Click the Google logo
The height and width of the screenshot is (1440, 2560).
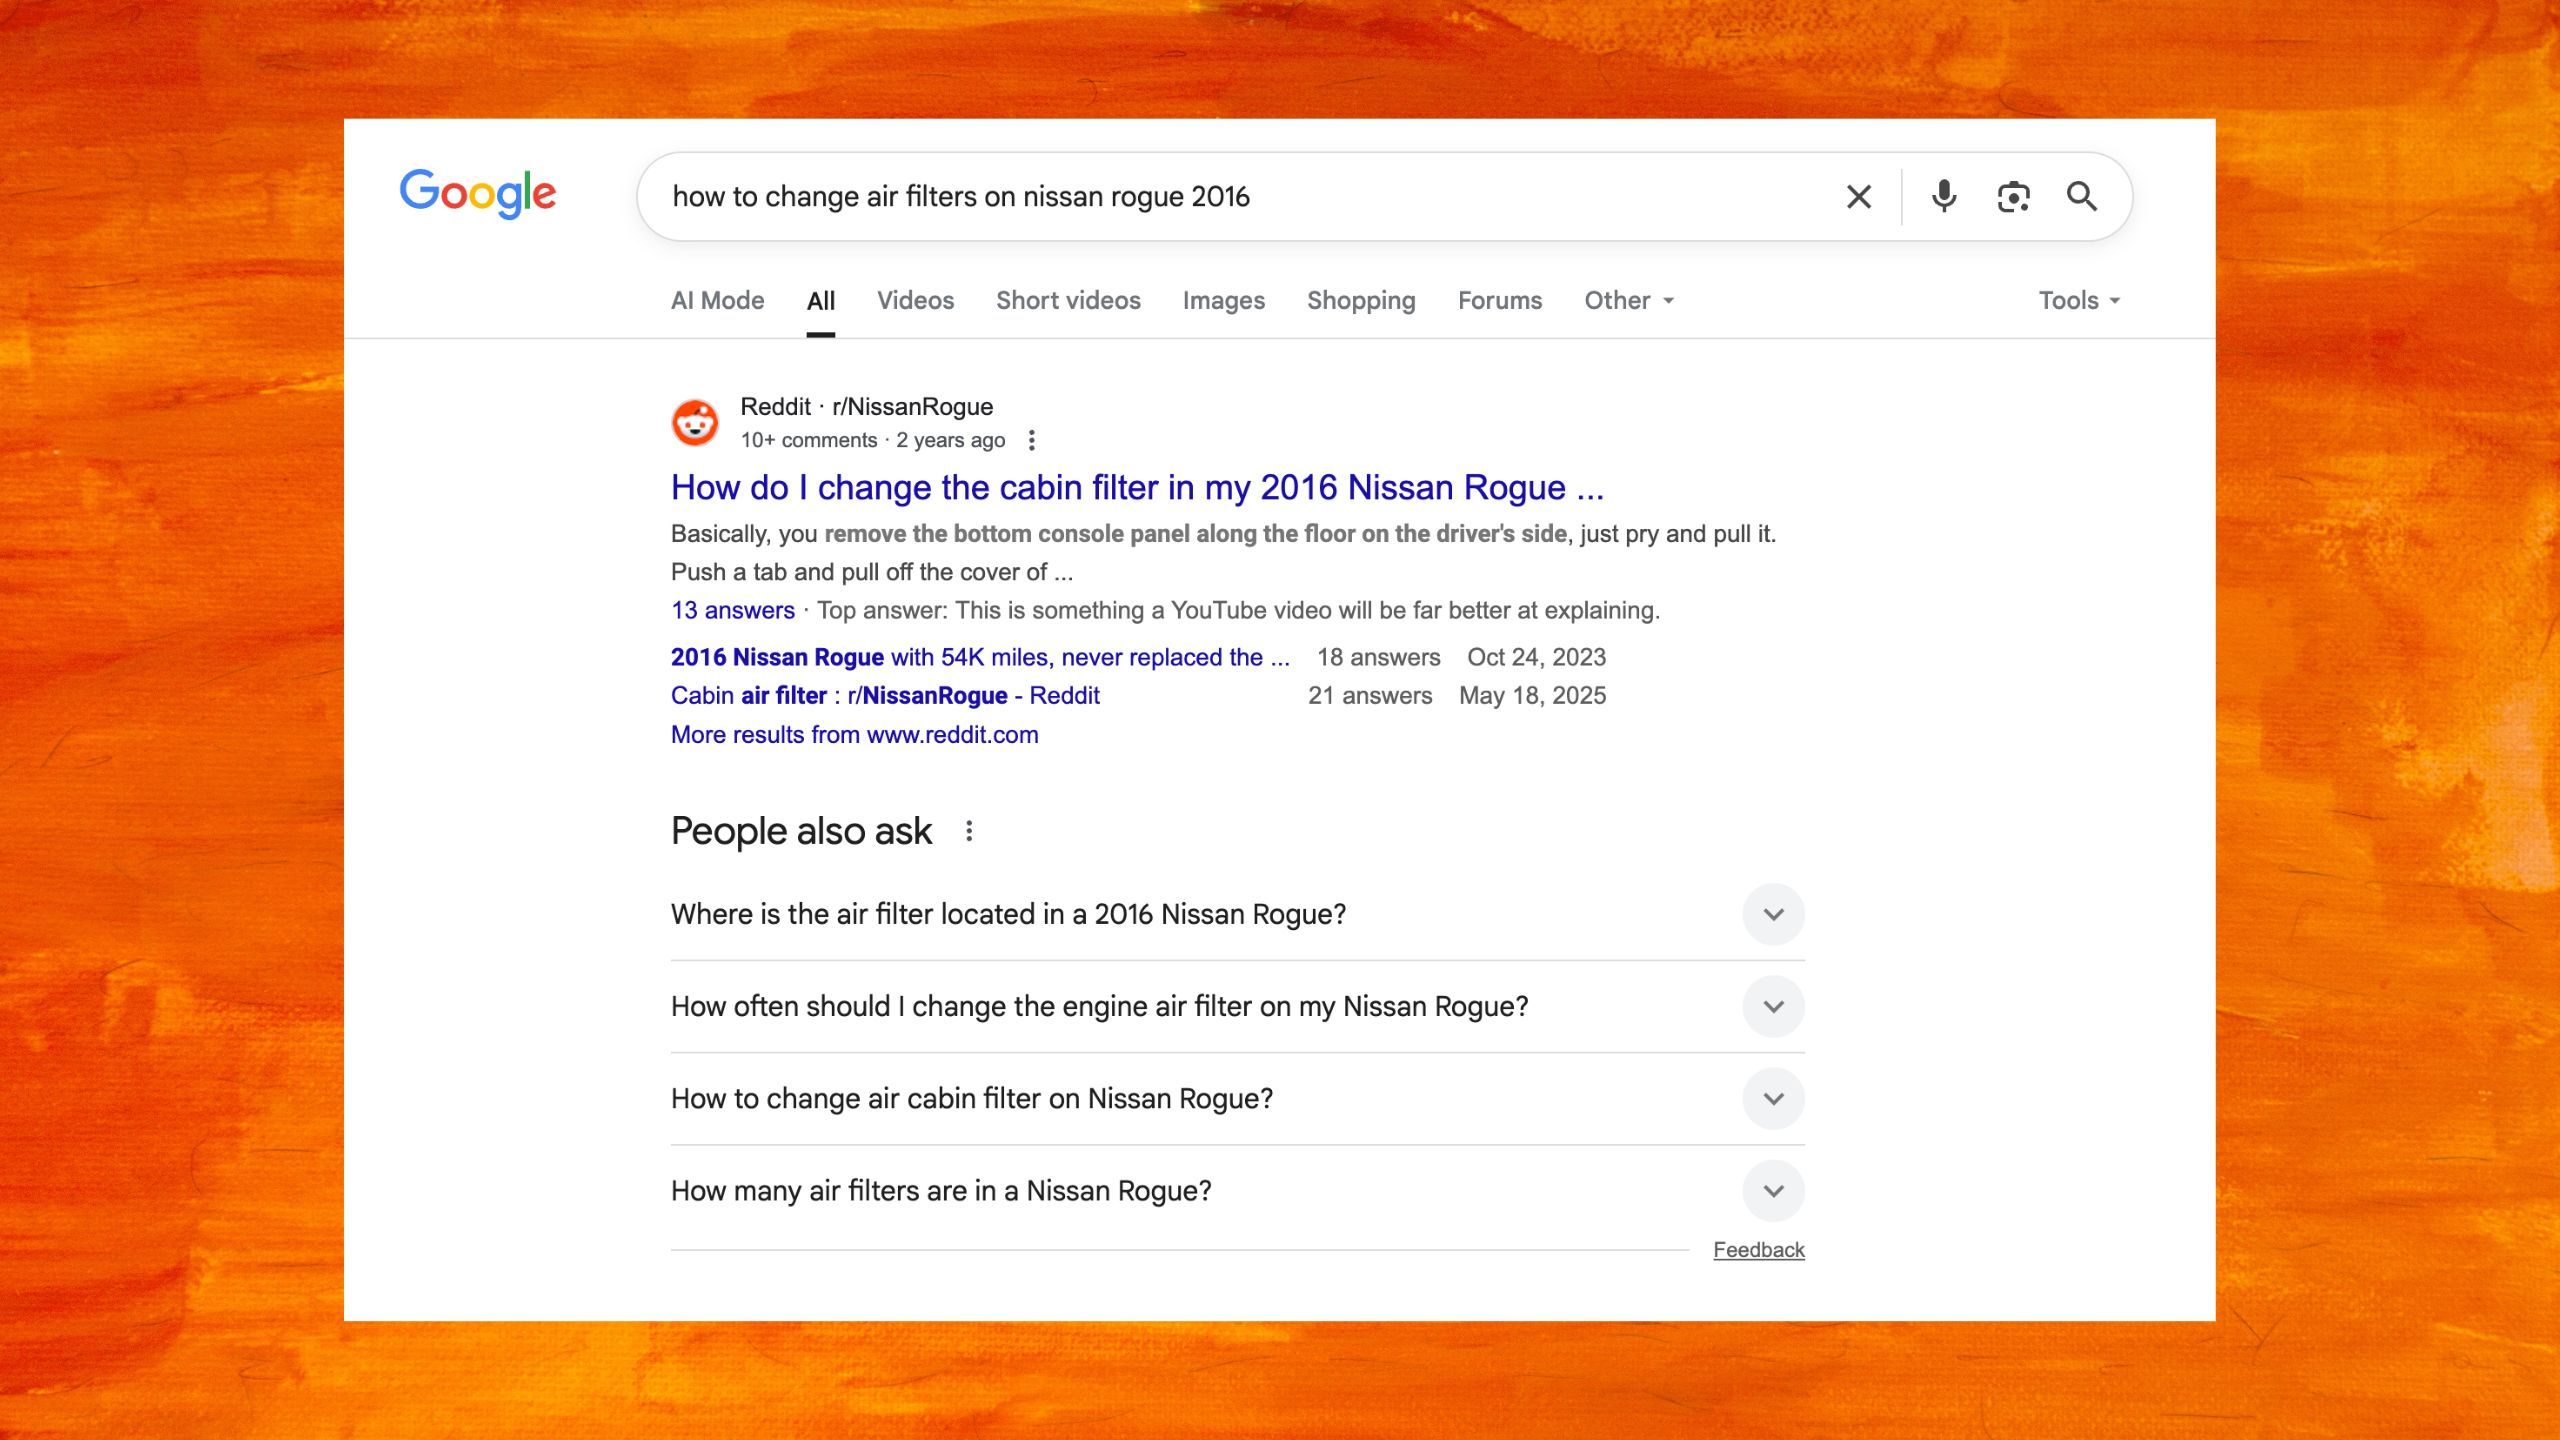(478, 193)
